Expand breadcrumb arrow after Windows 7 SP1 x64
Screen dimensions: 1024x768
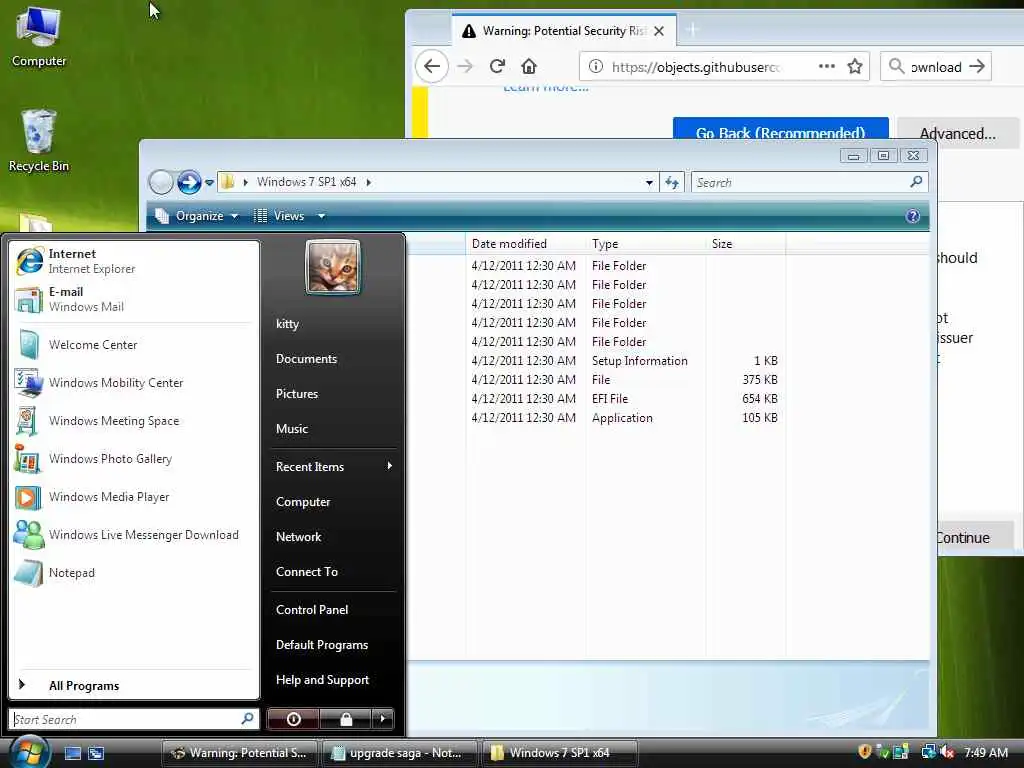coord(369,182)
